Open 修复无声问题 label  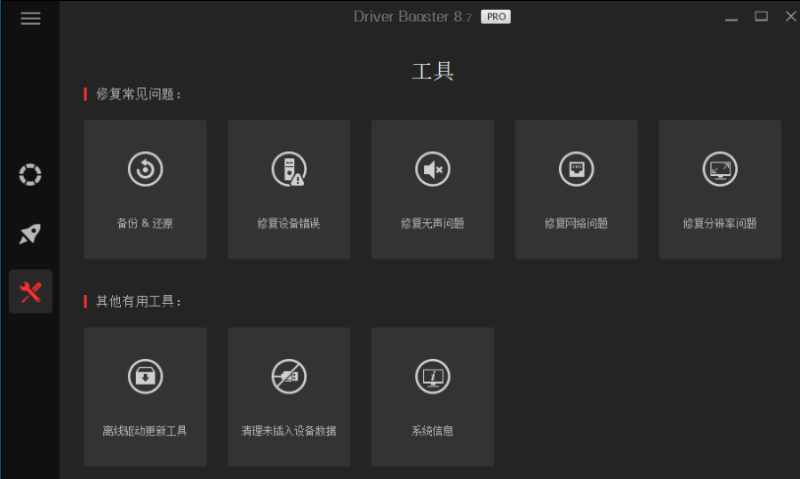[433, 223]
